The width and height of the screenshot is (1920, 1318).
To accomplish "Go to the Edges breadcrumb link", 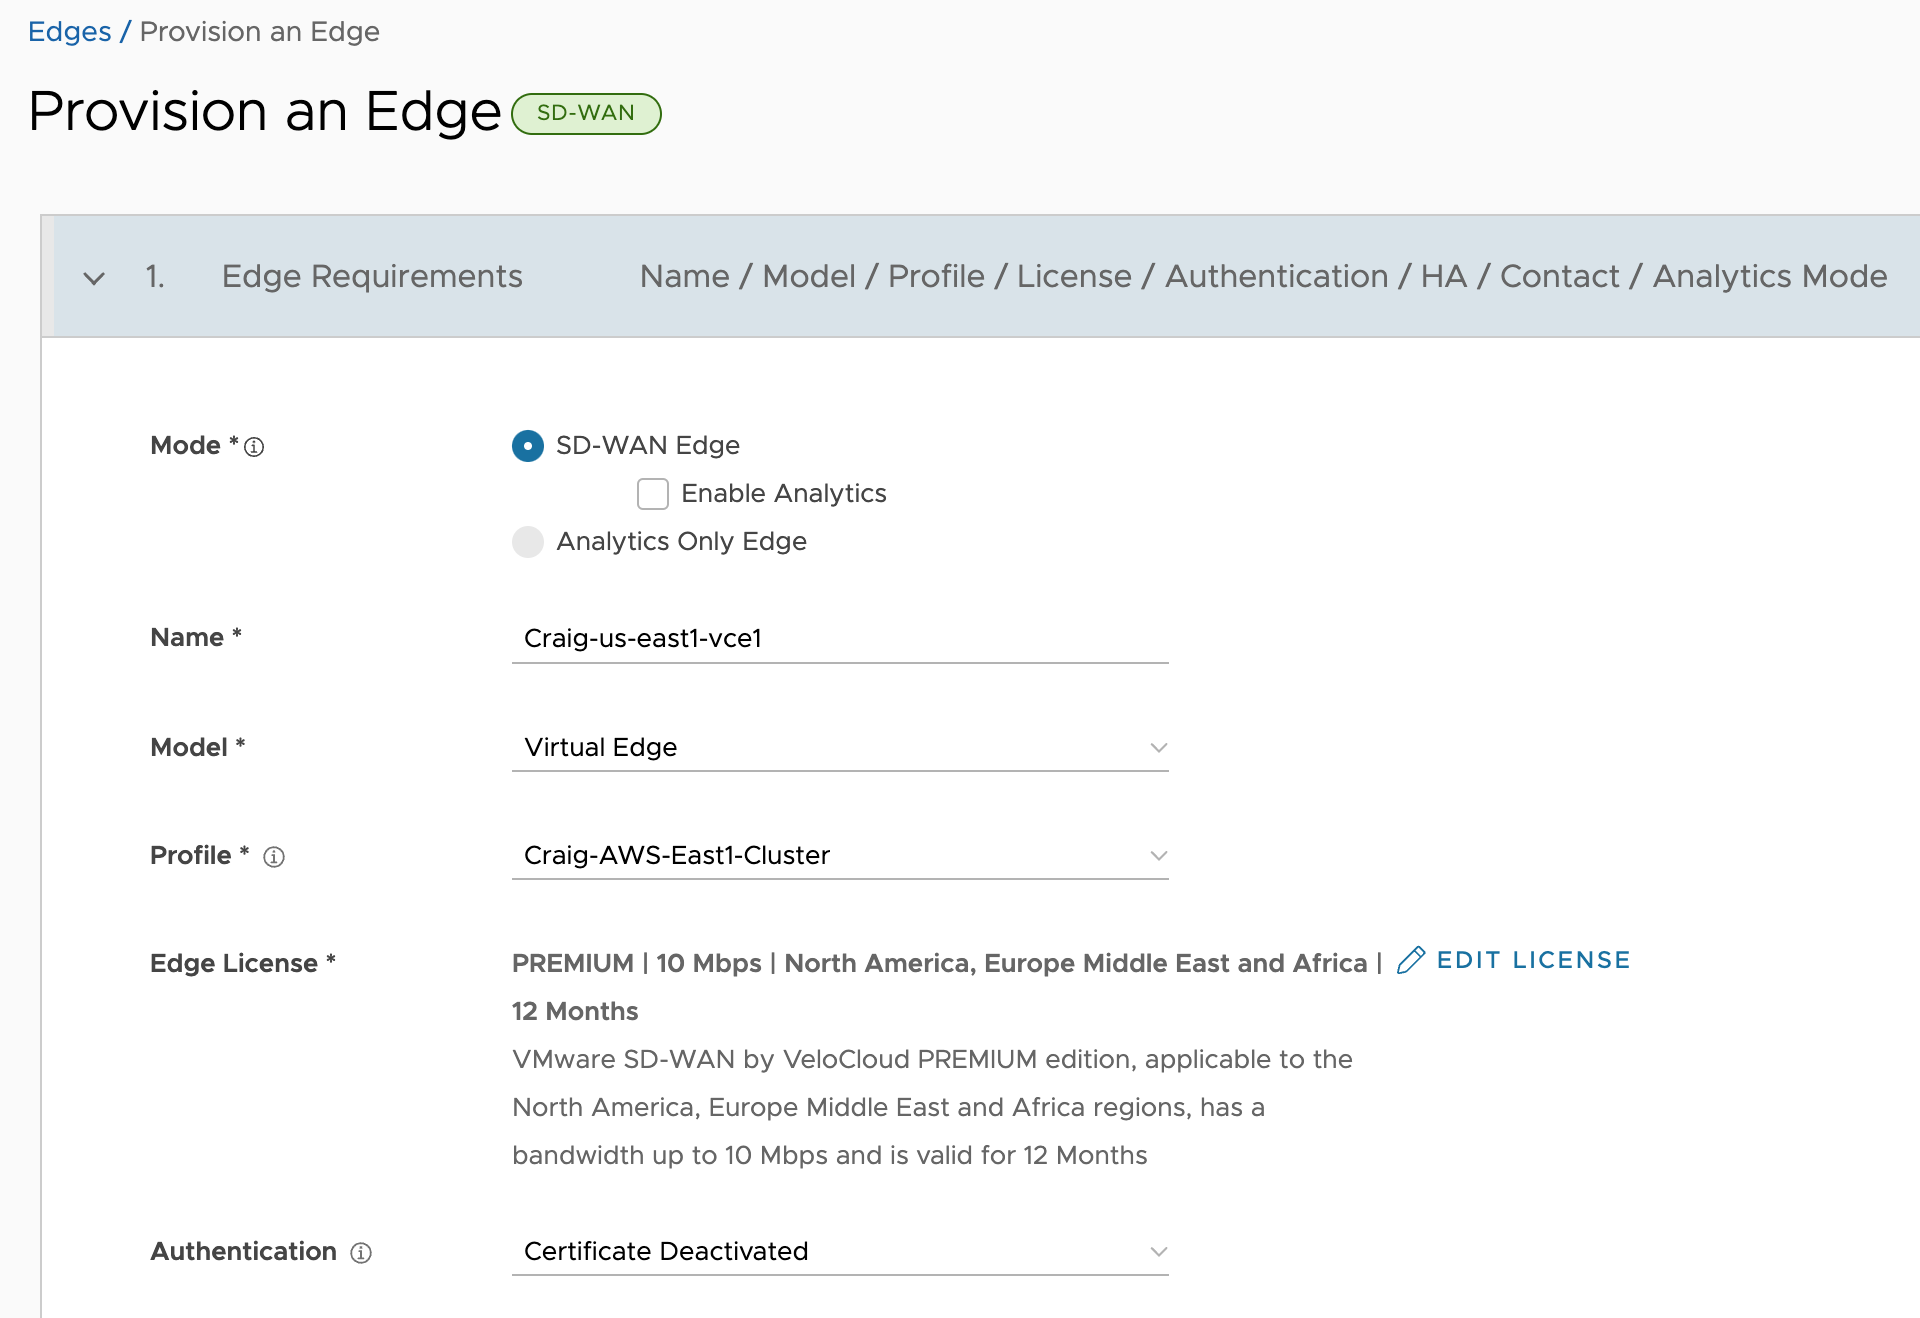I will click(x=69, y=32).
